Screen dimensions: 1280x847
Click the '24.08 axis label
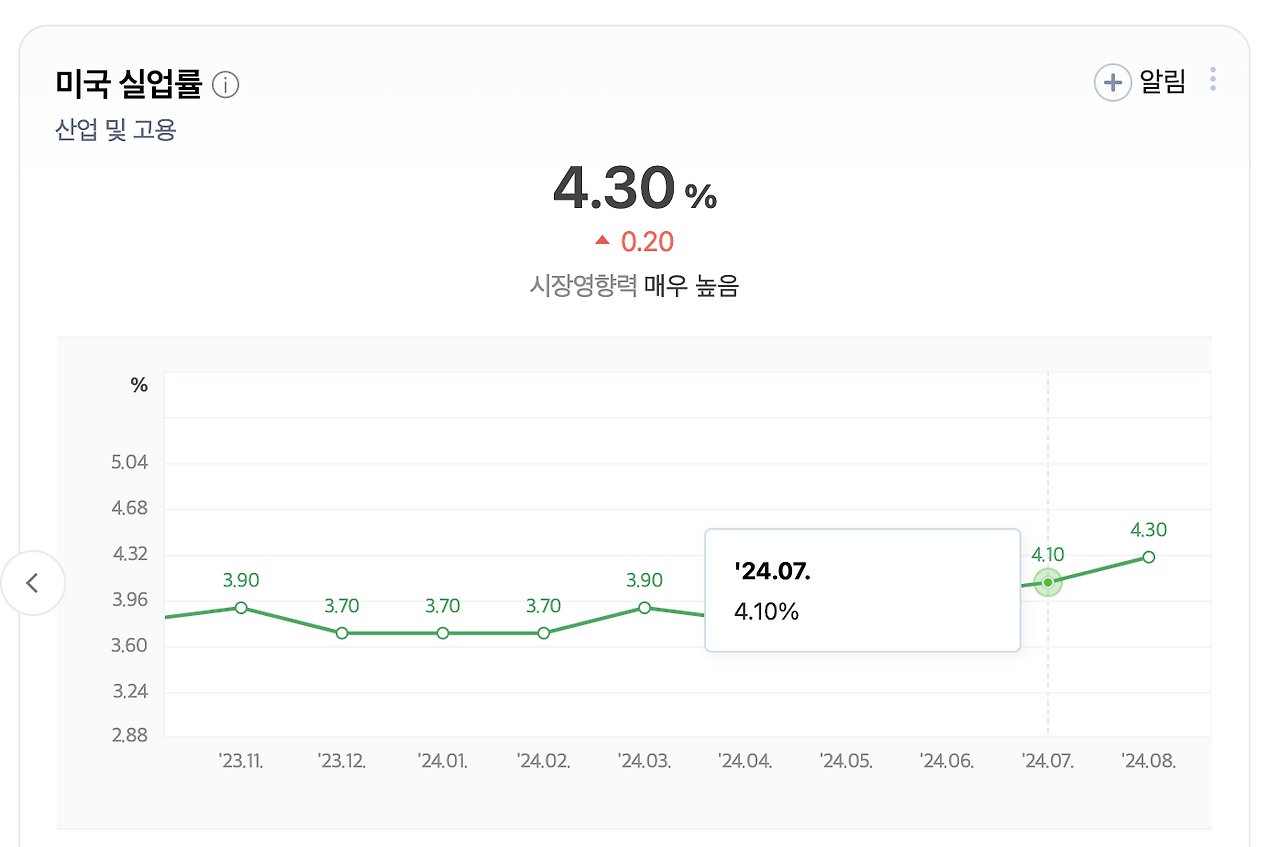(x=1148, y=760)
